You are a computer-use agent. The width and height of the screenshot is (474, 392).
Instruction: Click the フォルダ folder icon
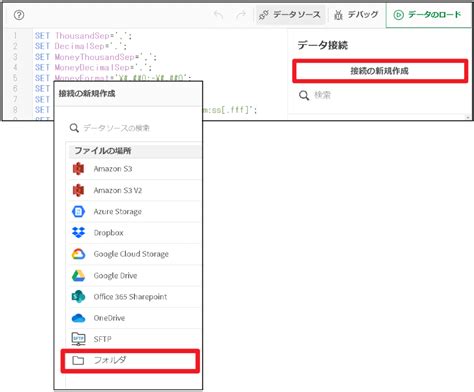tap(78, 360)
